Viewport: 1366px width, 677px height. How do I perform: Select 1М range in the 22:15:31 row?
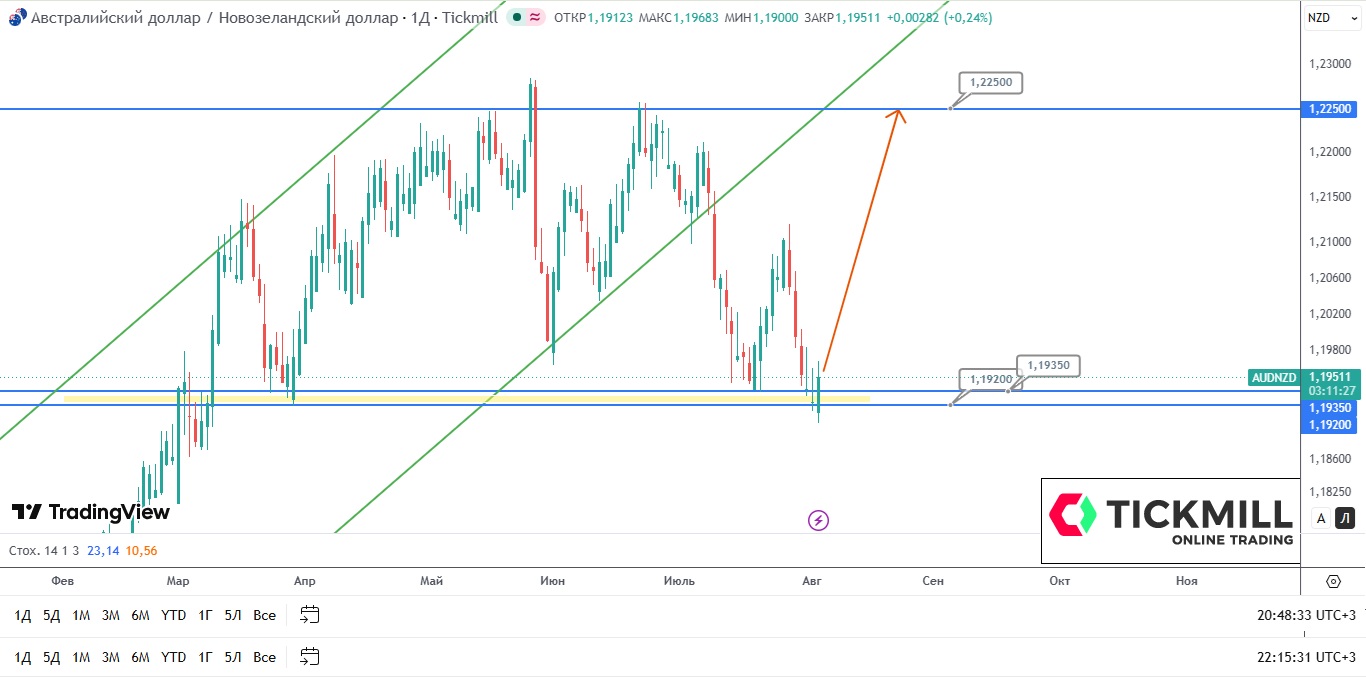[x=81, y=657]
